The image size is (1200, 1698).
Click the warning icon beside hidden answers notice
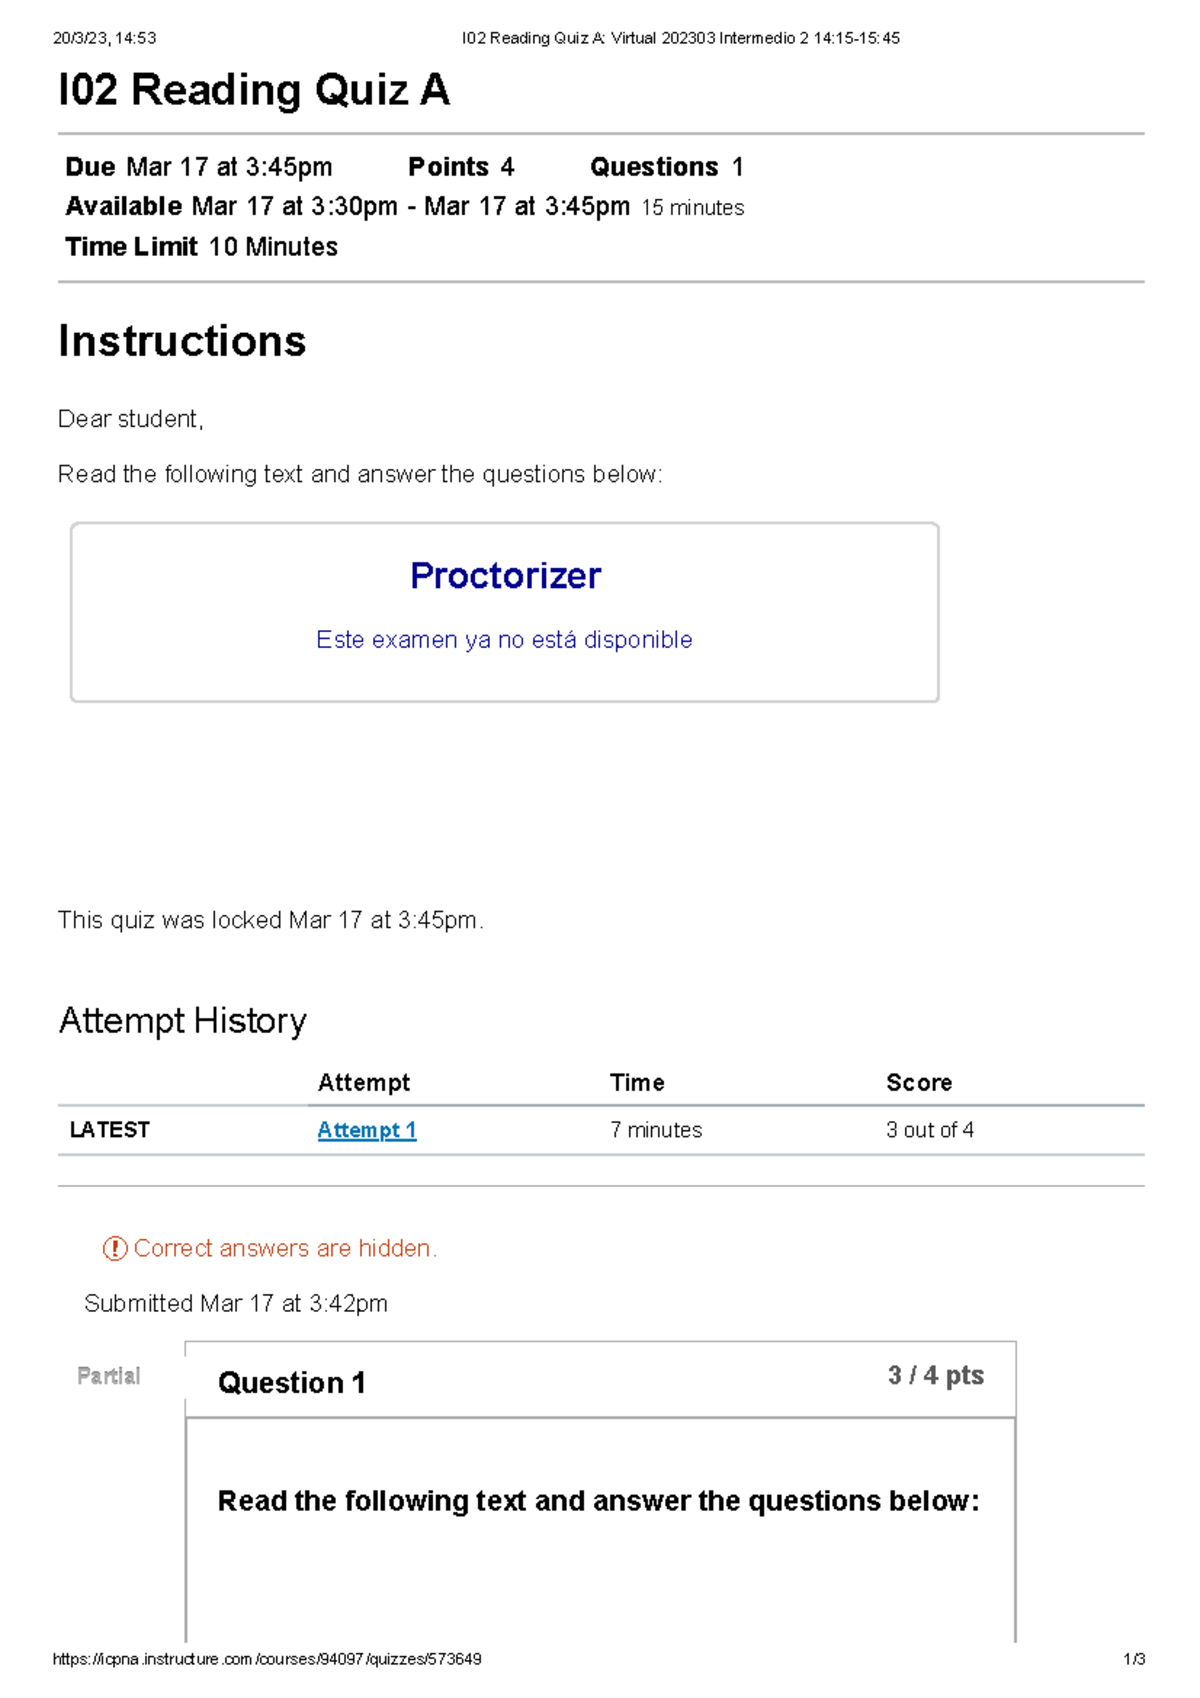click(115, 1248)
